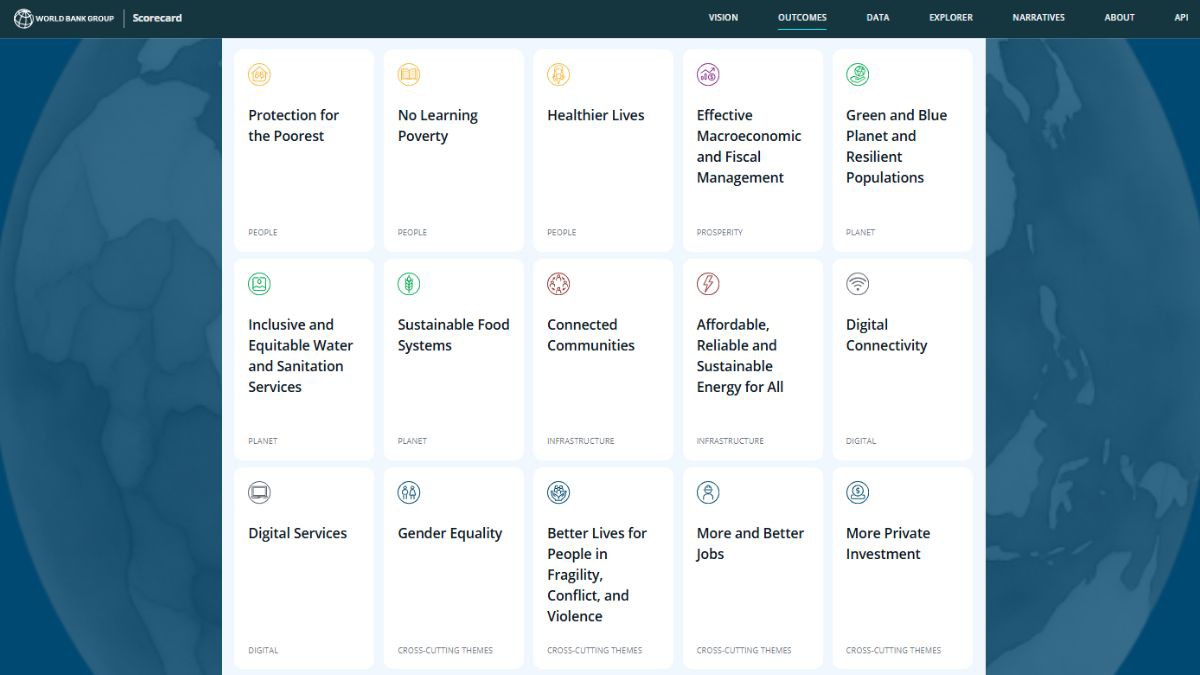Click CROSS-CUTTING THEMES label on Private Investment card
Screen dimensions: 1200x675
pos(894,650)
